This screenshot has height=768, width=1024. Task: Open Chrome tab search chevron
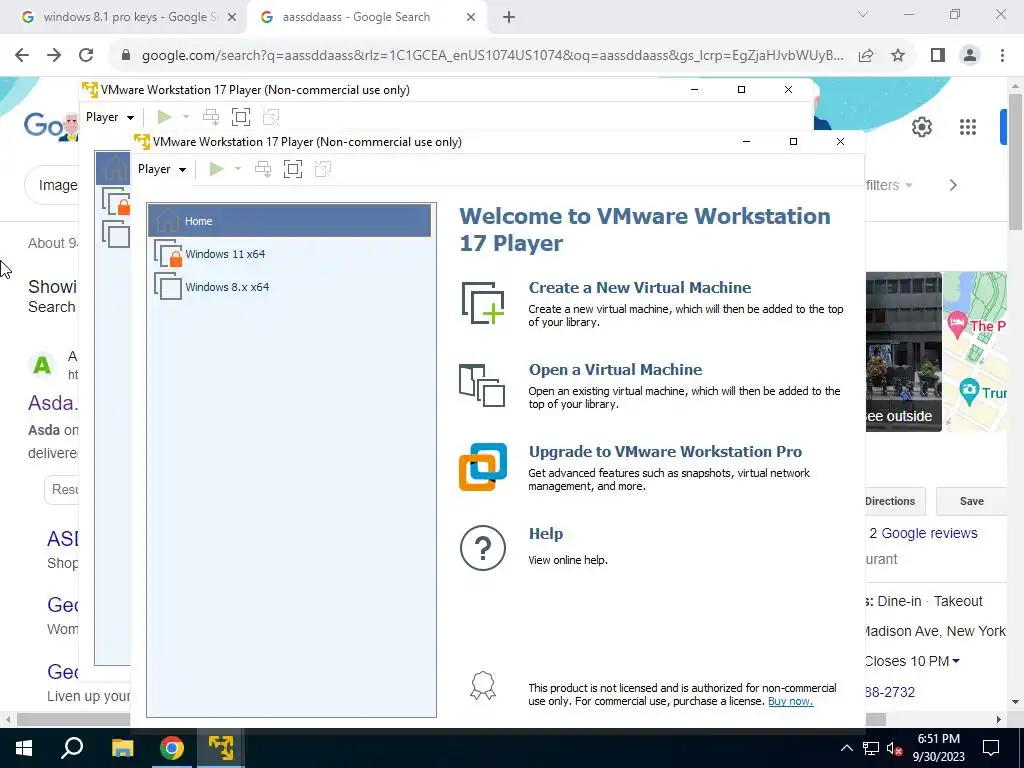pyautogui.click(x=863, y=14)
